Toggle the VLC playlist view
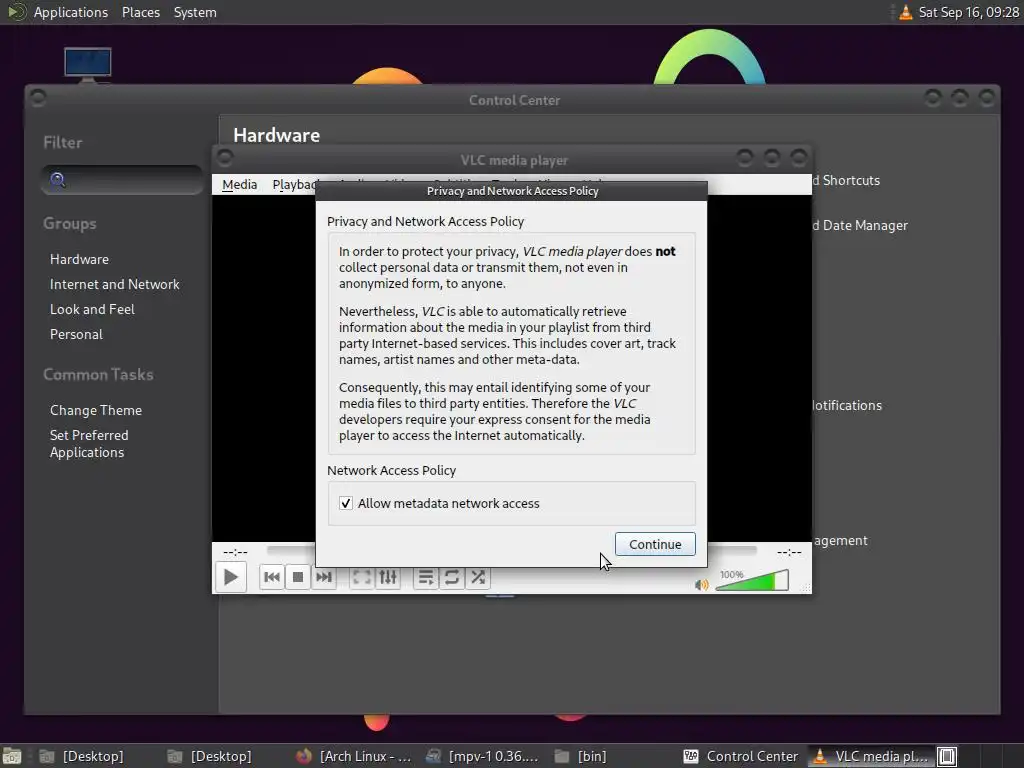The width and height of the screenshot is (1024, 768). (426, 577)
